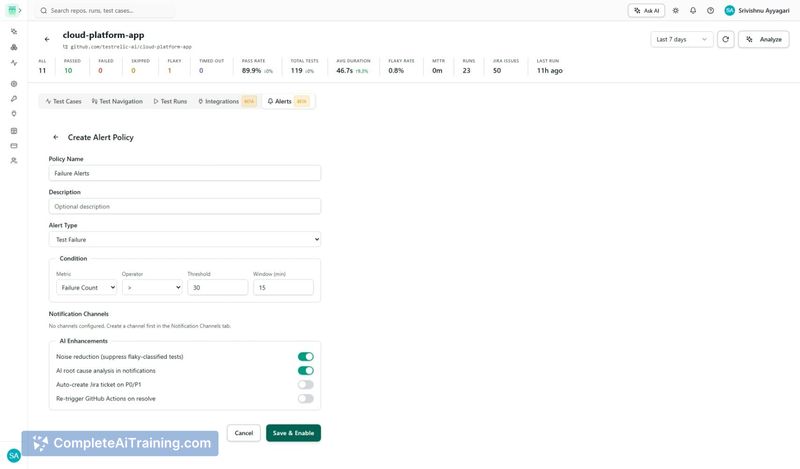The image size is (800, 469).
Task: Click the Threshold input field
Action: 217,287
